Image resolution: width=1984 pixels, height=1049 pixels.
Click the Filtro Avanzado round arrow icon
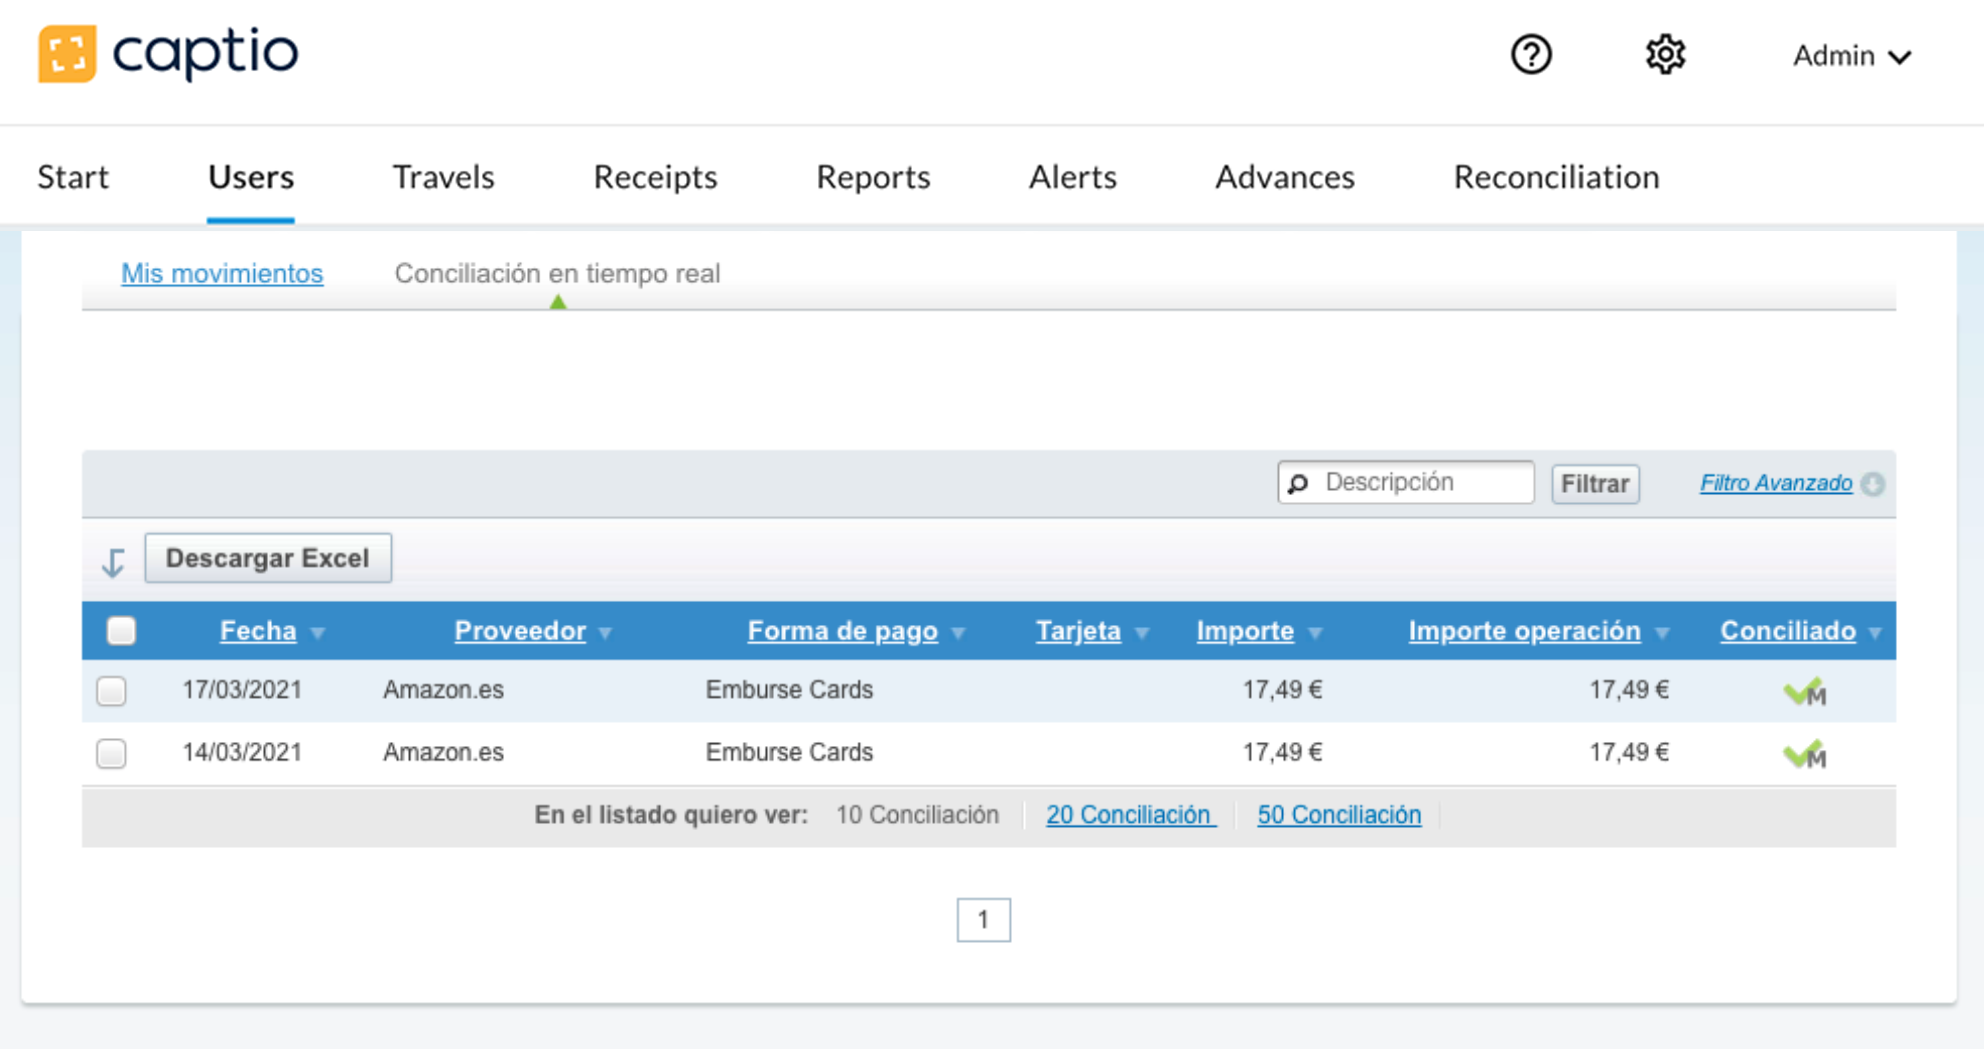1873,485
